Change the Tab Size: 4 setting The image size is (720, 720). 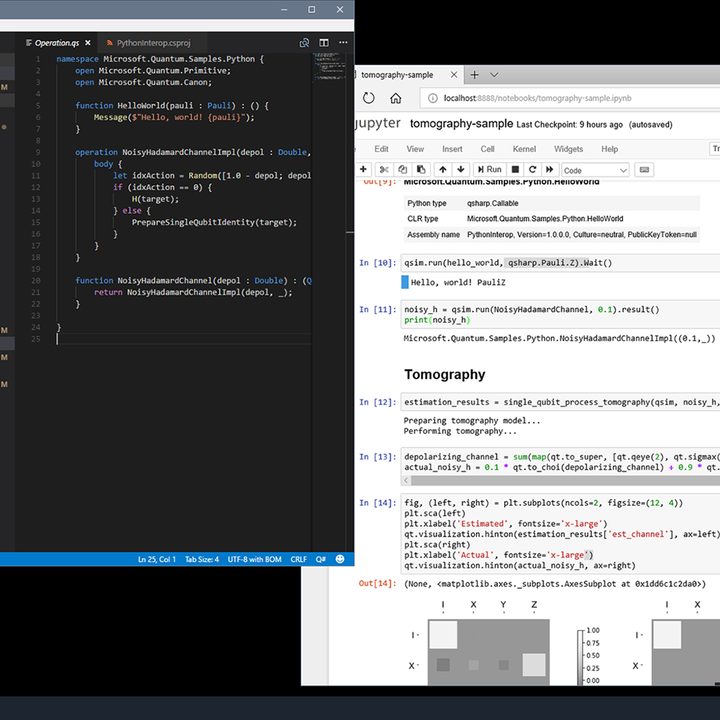pos(202,559)
